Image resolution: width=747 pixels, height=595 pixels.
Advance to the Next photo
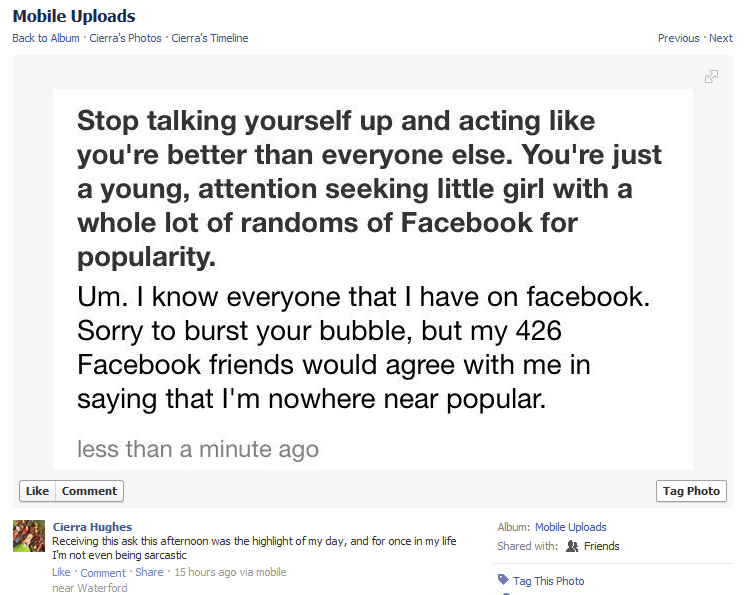coord(721,38)
